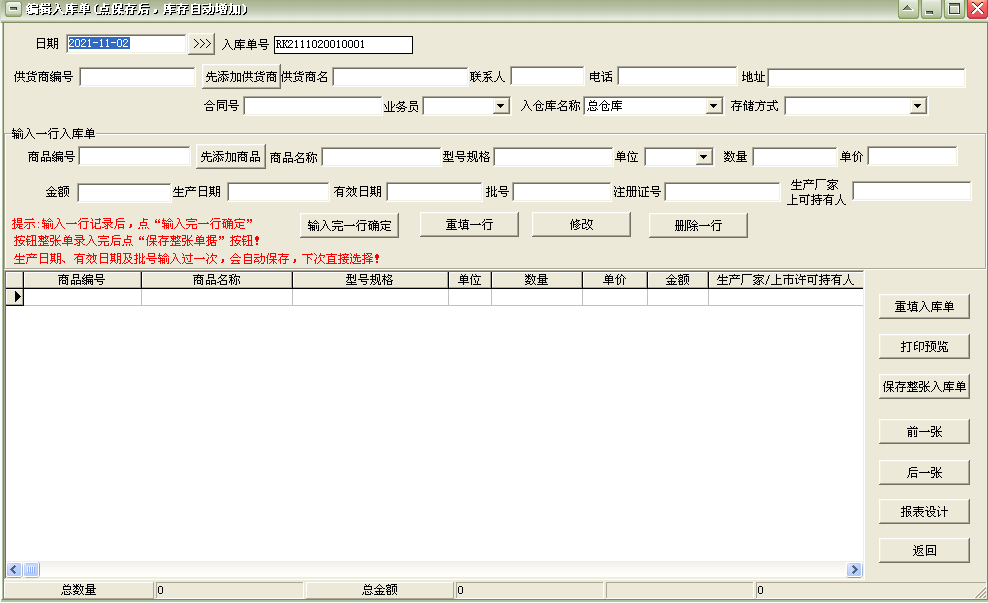The width and height of the screenshot is (988, 603).
Task: Focus the 数量 input field
Action: point(795,156)
